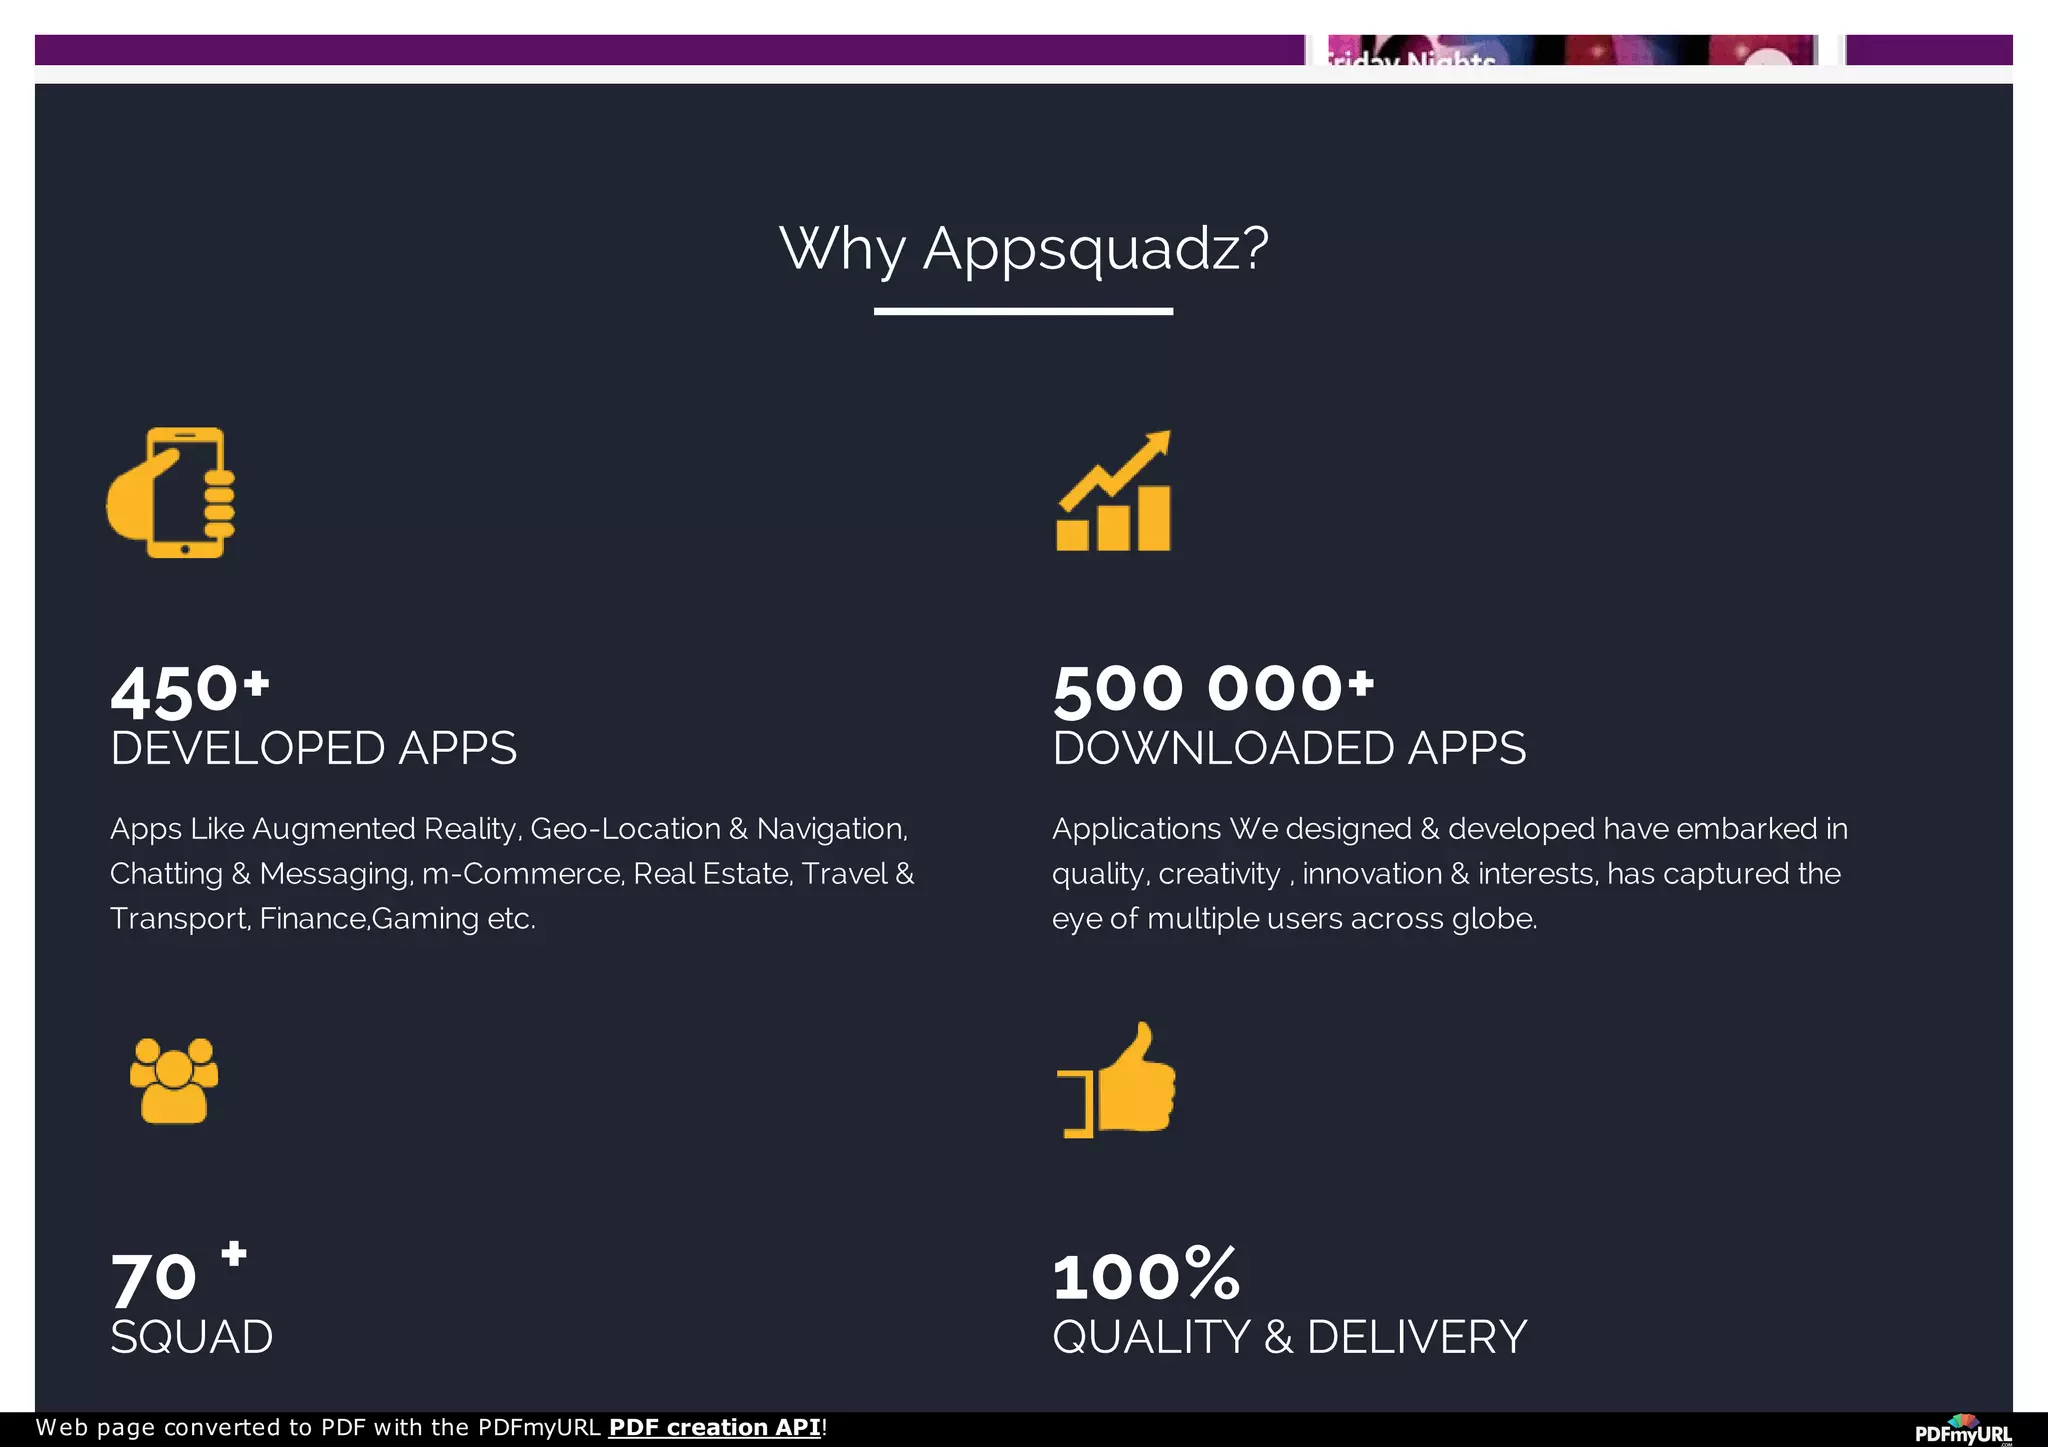Click the Why Appsquadz? heading
Image resolution: width=2048 pixels, height=1447 pixels.
click(1024, 248)
